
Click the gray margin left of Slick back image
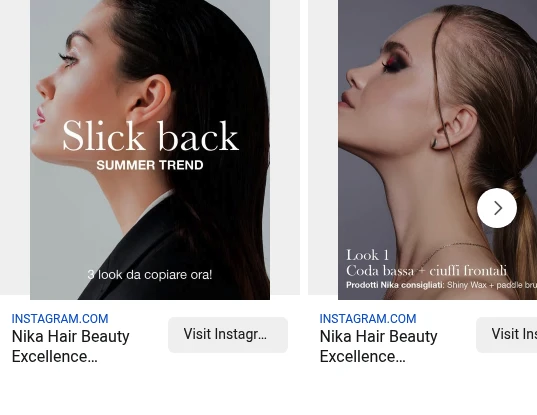15,147
